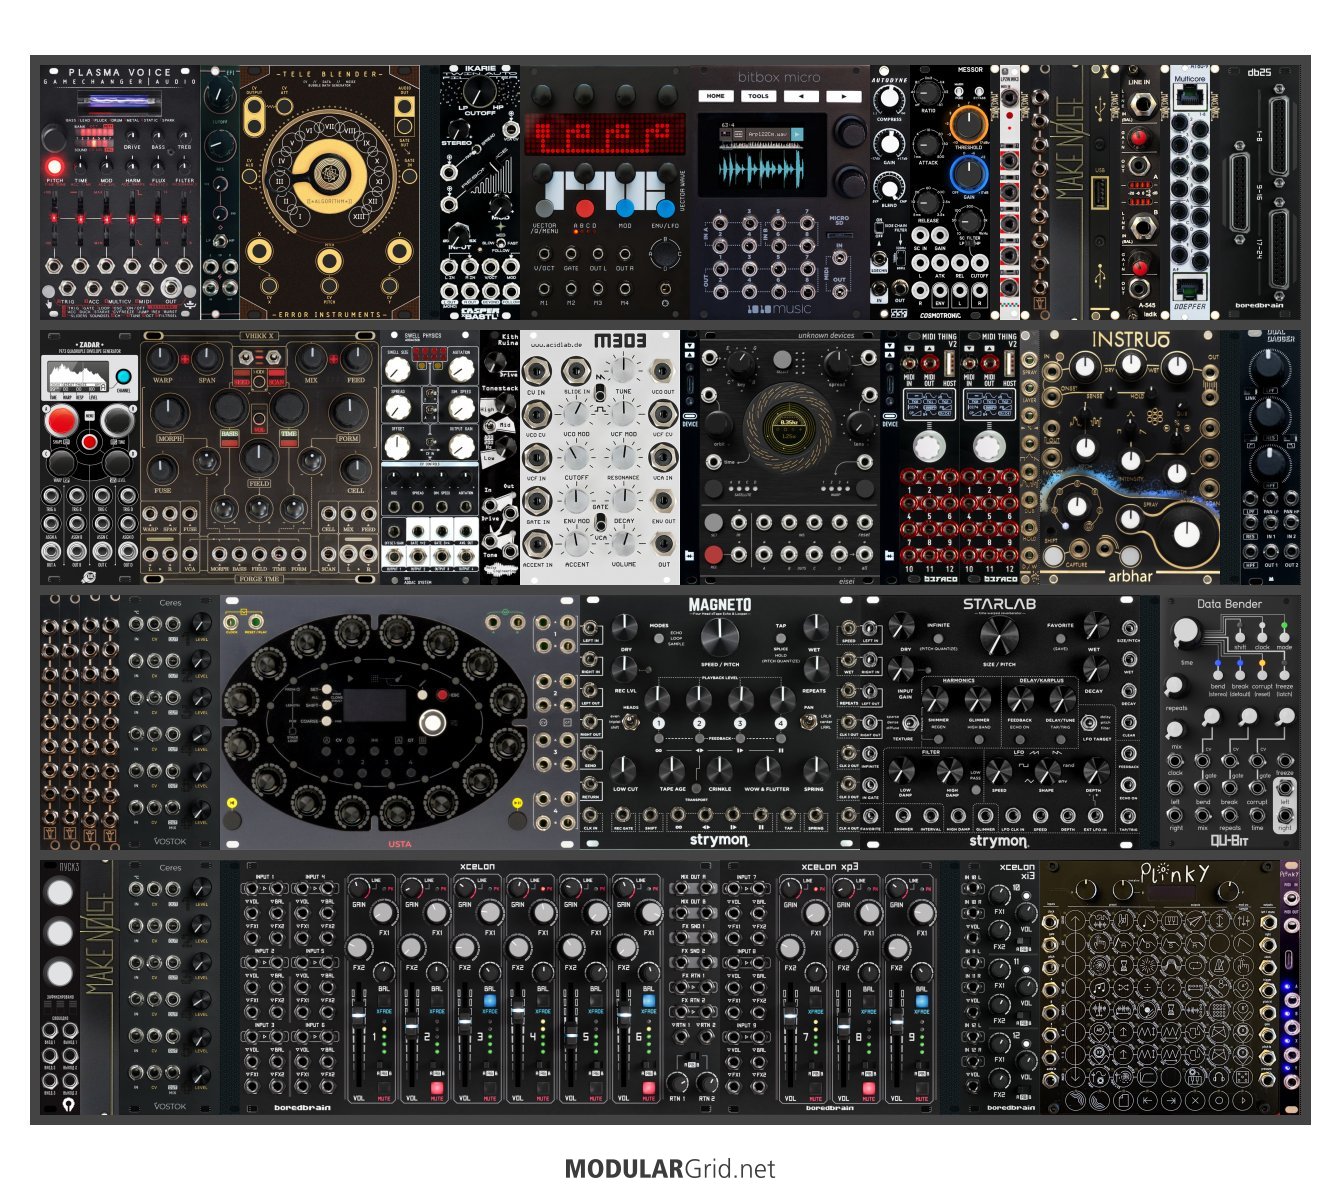The image size is (1341, 1190).
Task: Click the gray VECTOR/MENU button on Vector Wave
Action: (x=544, y=208)
